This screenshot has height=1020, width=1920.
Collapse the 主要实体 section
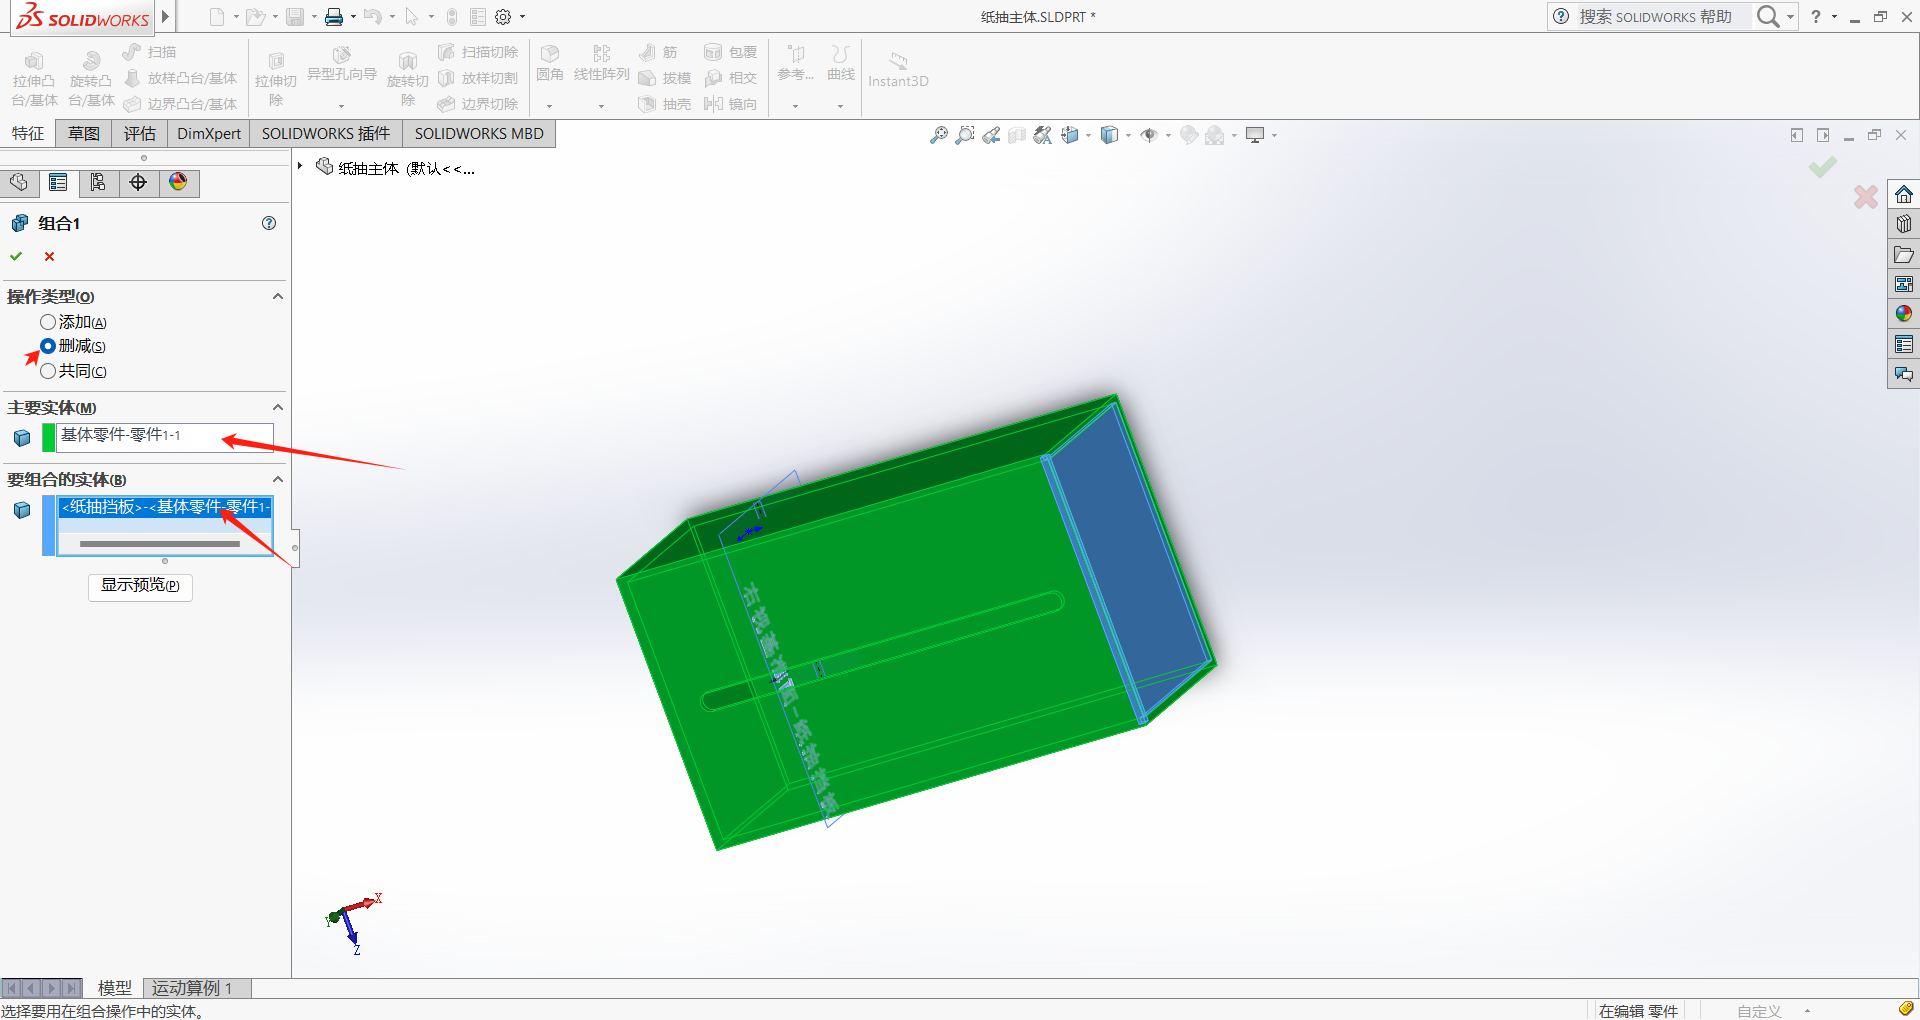tap(278, 408)
